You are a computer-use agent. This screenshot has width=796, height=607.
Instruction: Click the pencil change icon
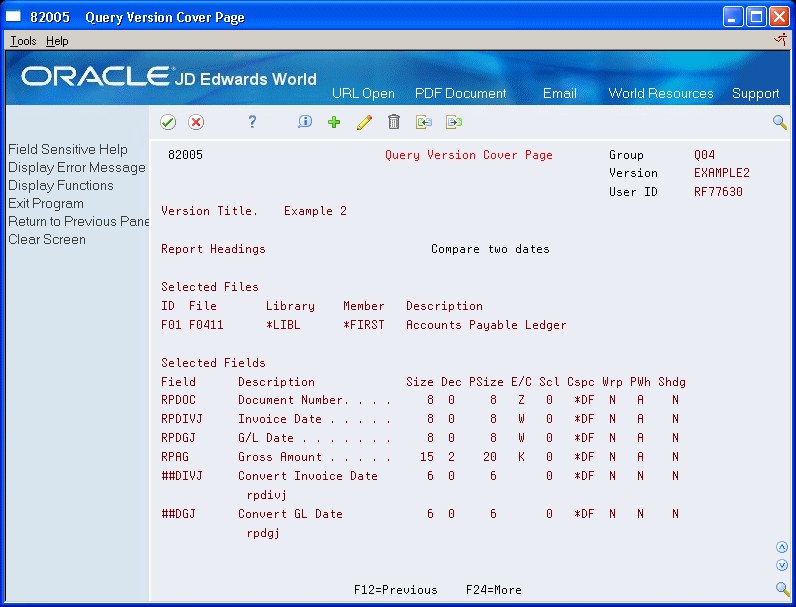(364, 122)
